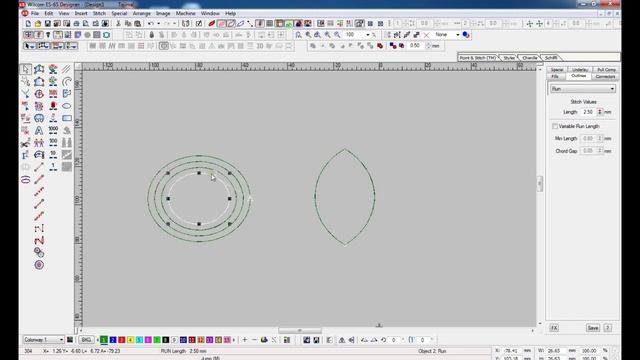
Task: Open the Help menu
Action: click(231, 13)
